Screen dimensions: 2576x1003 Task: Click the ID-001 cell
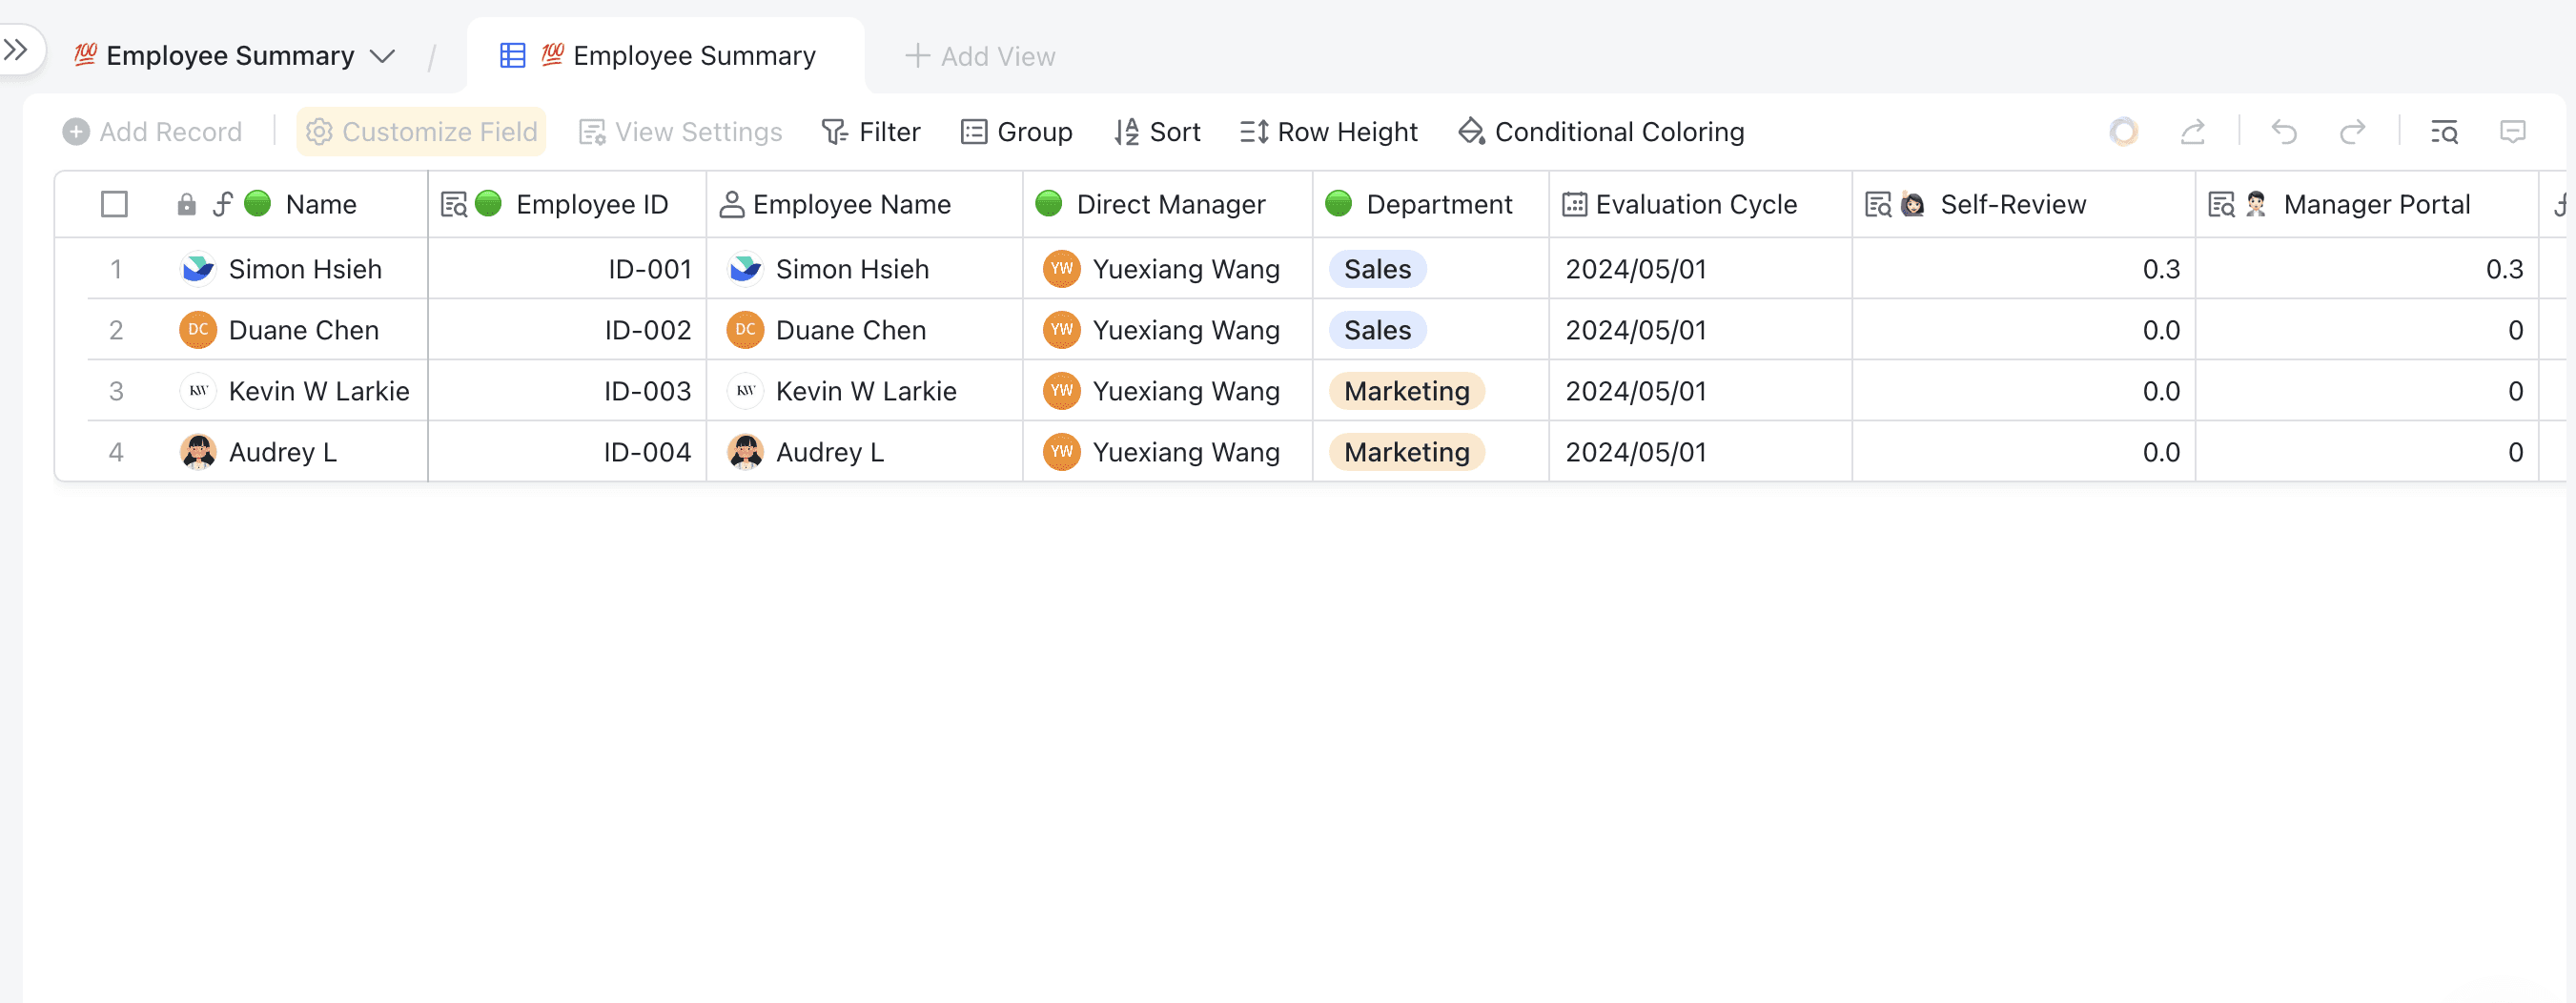(x=567, y=269)
